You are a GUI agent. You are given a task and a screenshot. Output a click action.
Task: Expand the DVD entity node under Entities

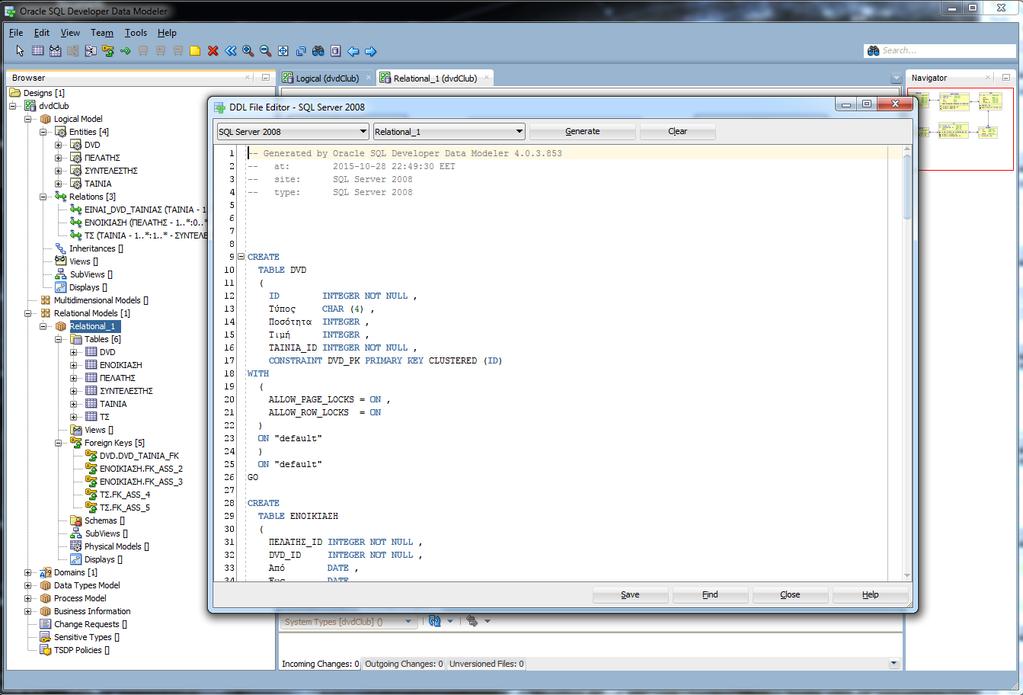pyautogui.click(x=58, y=145)
